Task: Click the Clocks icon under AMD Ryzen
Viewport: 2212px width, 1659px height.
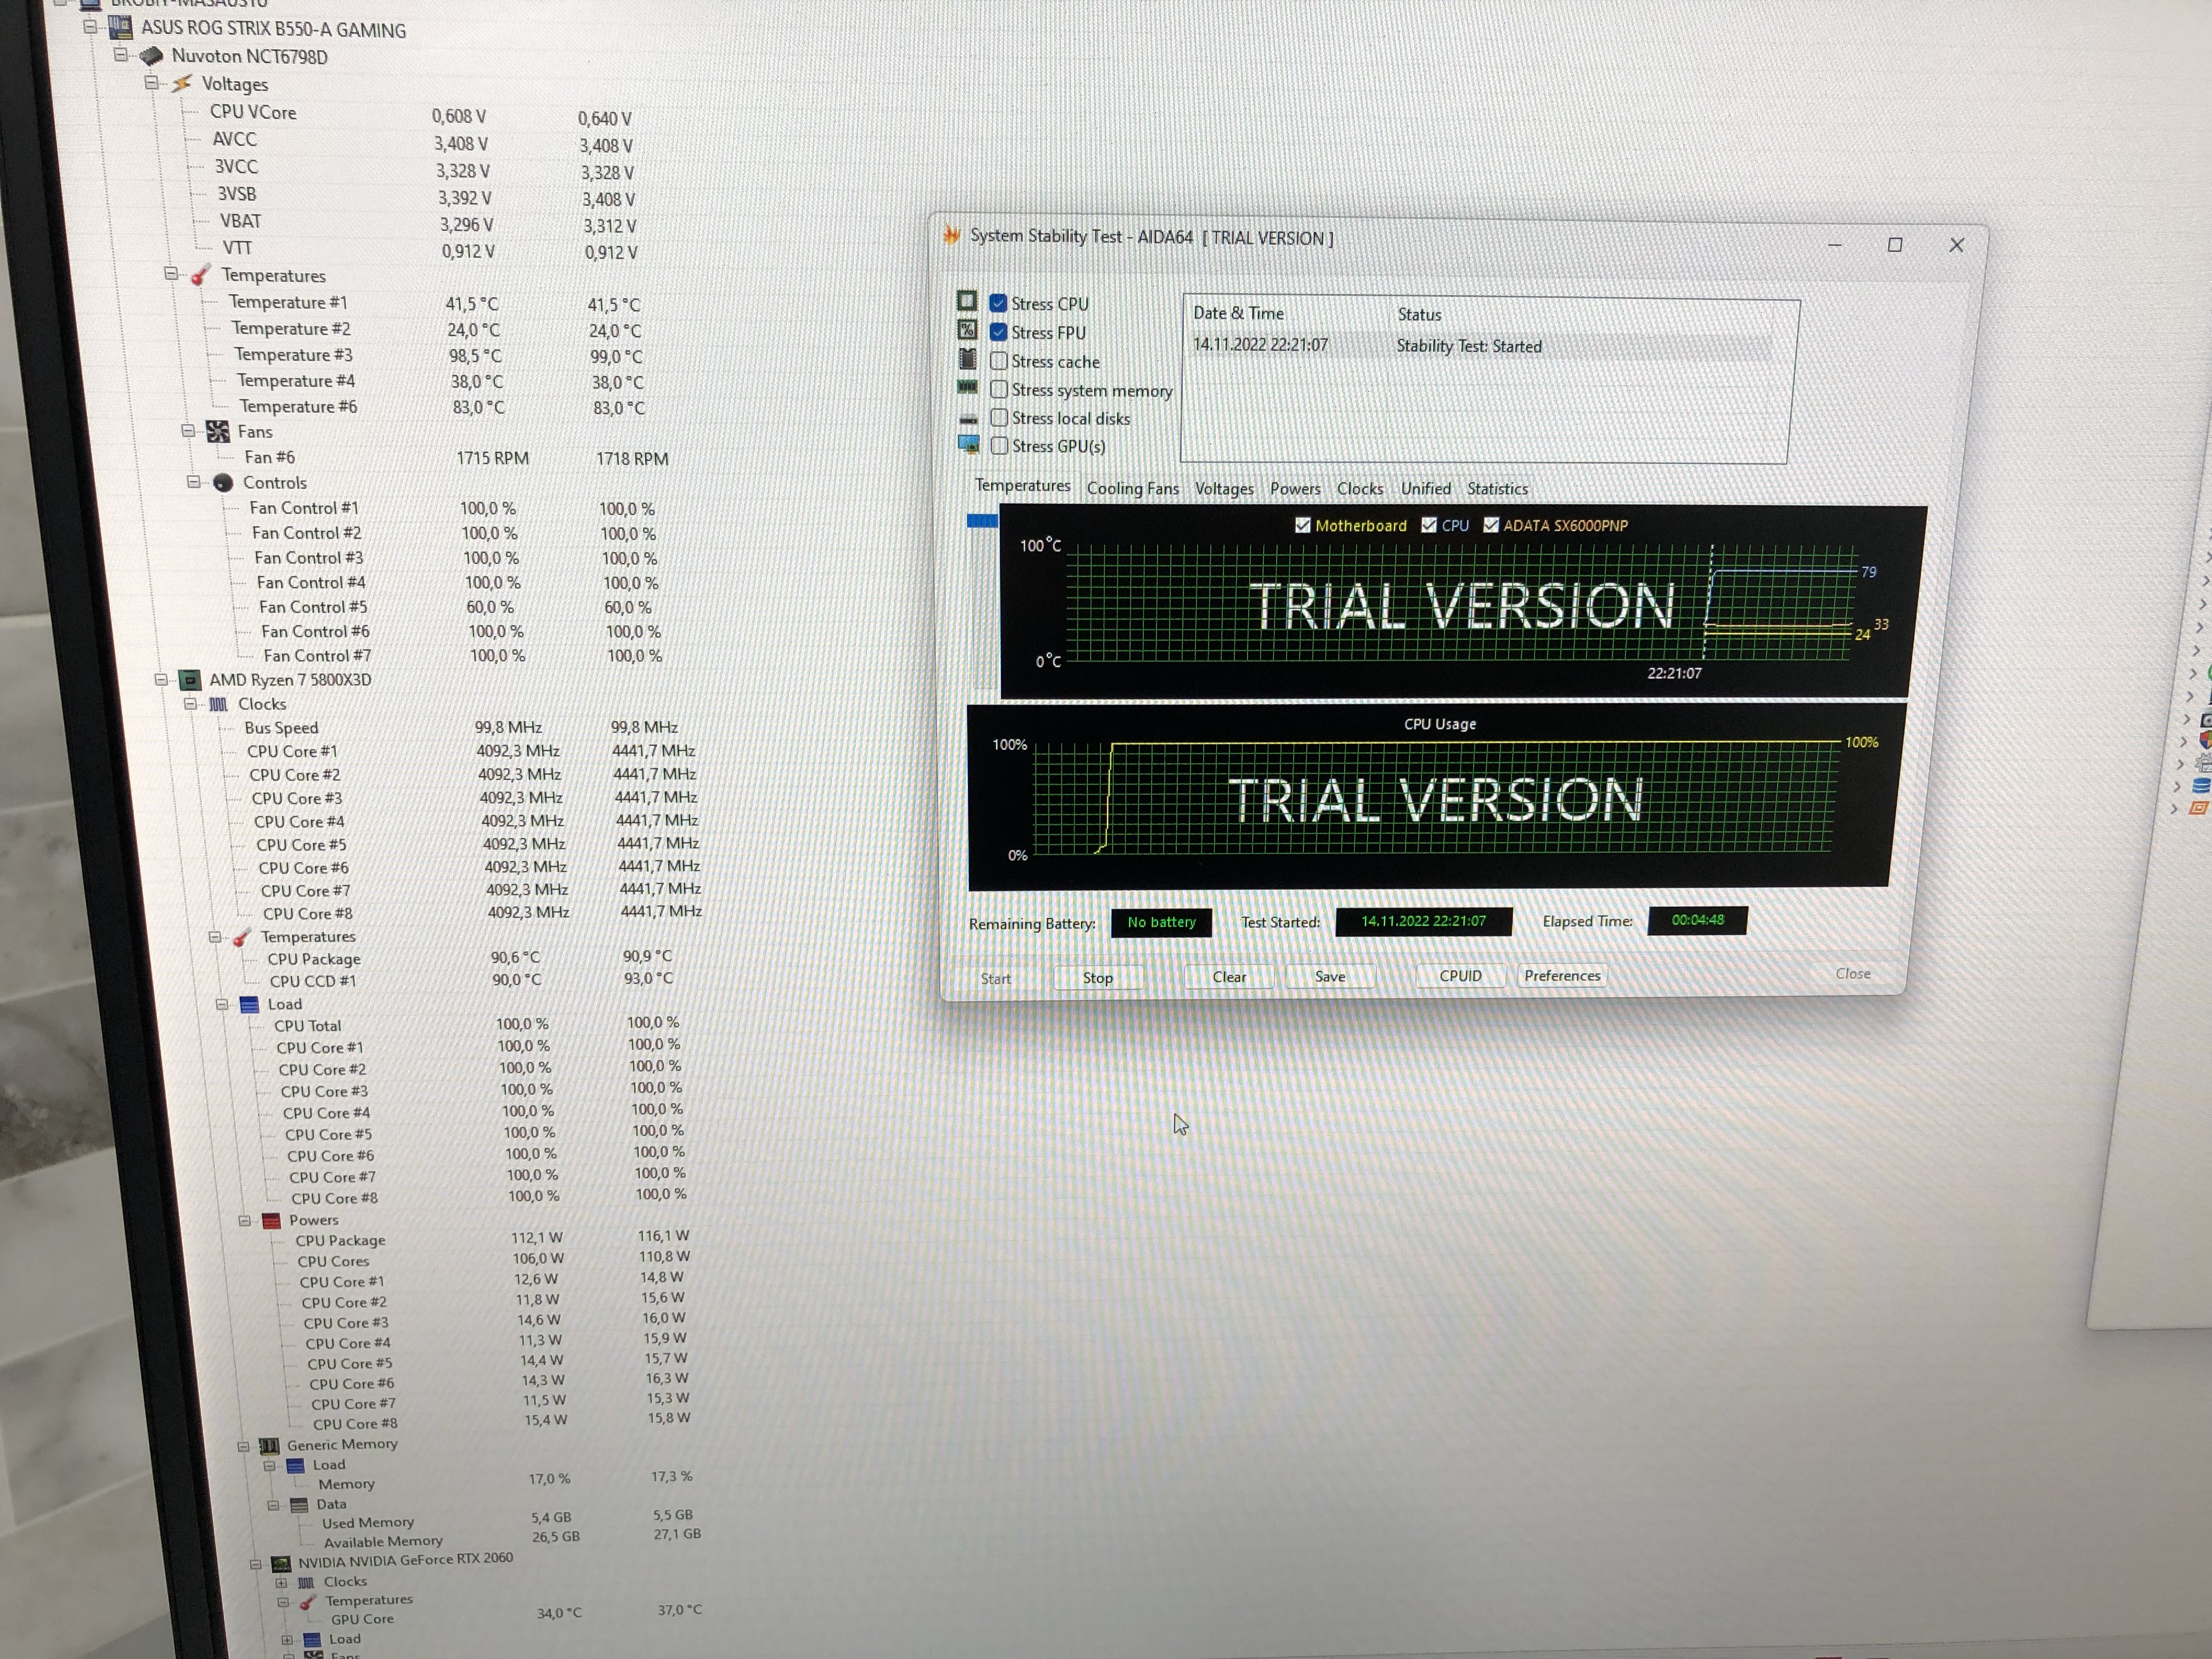Action: click(218, 704)
